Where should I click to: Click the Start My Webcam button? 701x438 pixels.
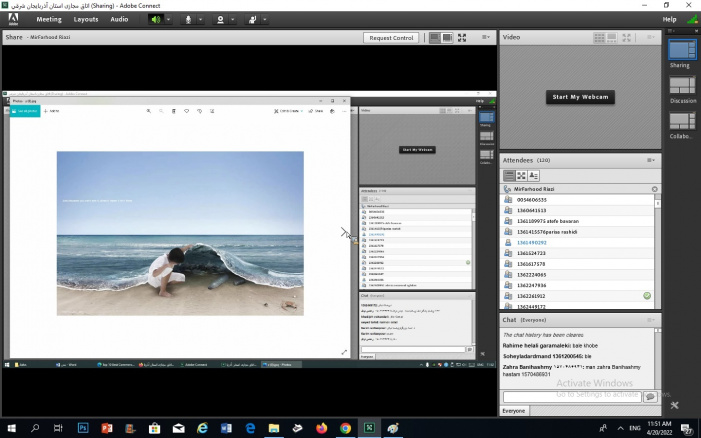pos(581,97)
